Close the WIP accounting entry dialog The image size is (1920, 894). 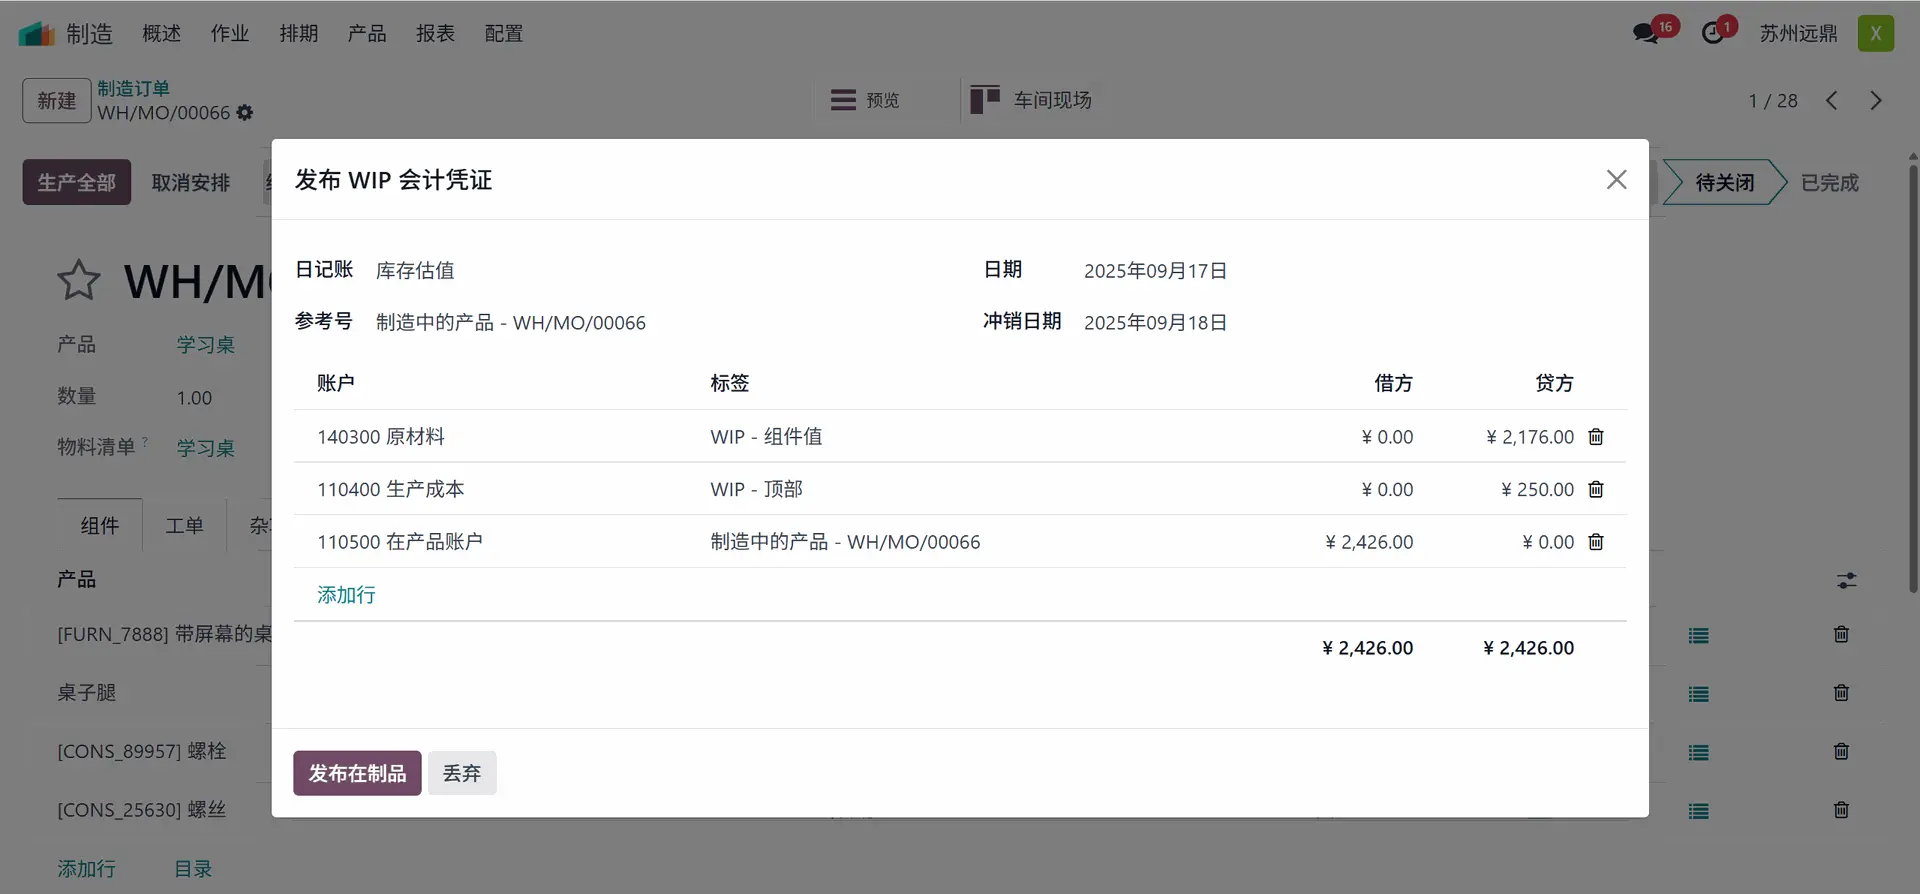tap(1616, 180)
